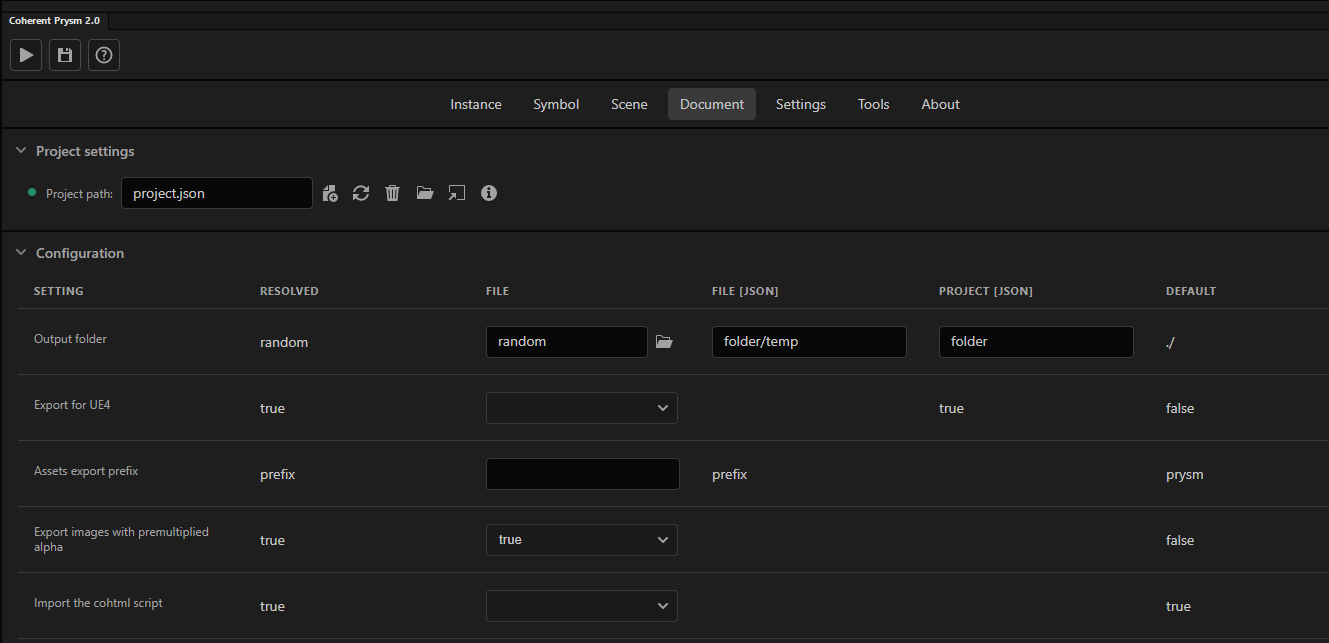Click Export images with premultiplied alpha label
Viewport: 1329px width, 643px height.
pyautogui.click(x=121, y=539)
